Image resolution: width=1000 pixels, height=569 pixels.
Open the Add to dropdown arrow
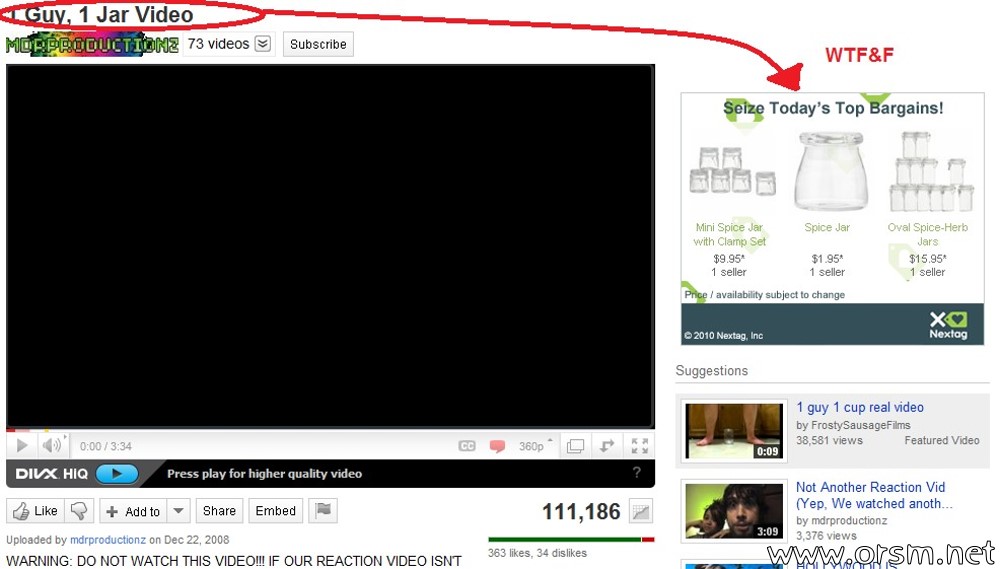(179, 511)
